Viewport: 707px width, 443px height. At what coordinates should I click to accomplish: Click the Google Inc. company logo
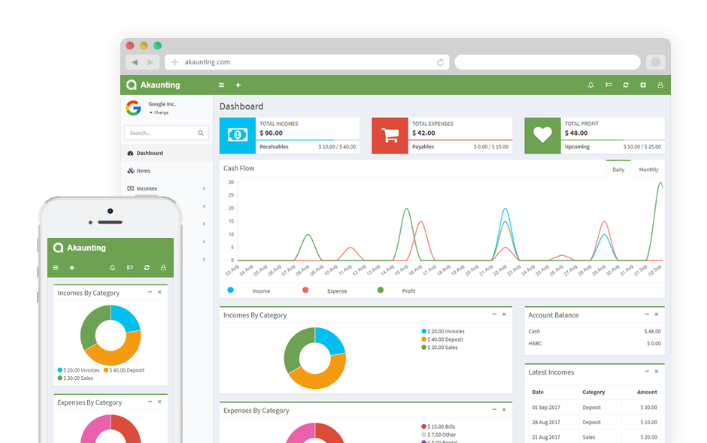click(x=133, y=108)
